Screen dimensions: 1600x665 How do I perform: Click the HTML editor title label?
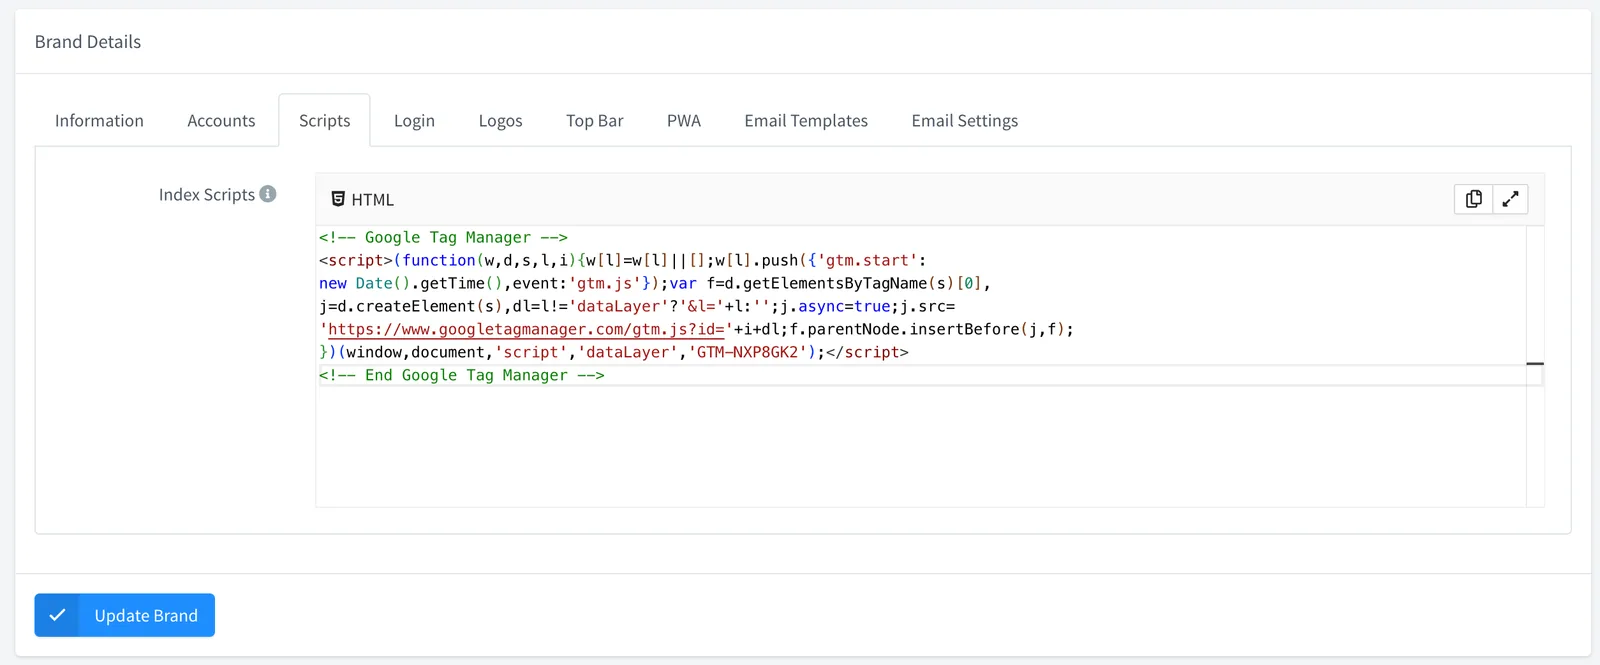(373, 200)
